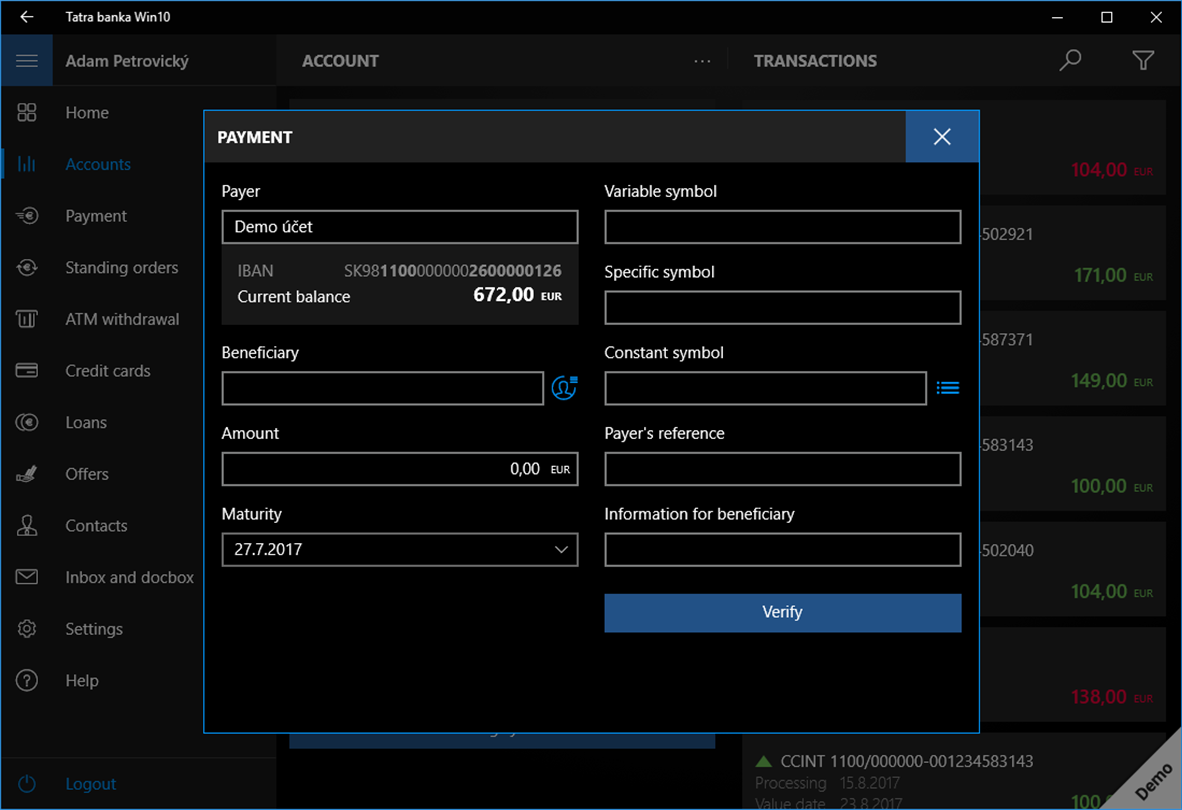This screenshot has width=1182, height=810.
Task: Open Loans in the sidebar
Action: tap(86, 422)
